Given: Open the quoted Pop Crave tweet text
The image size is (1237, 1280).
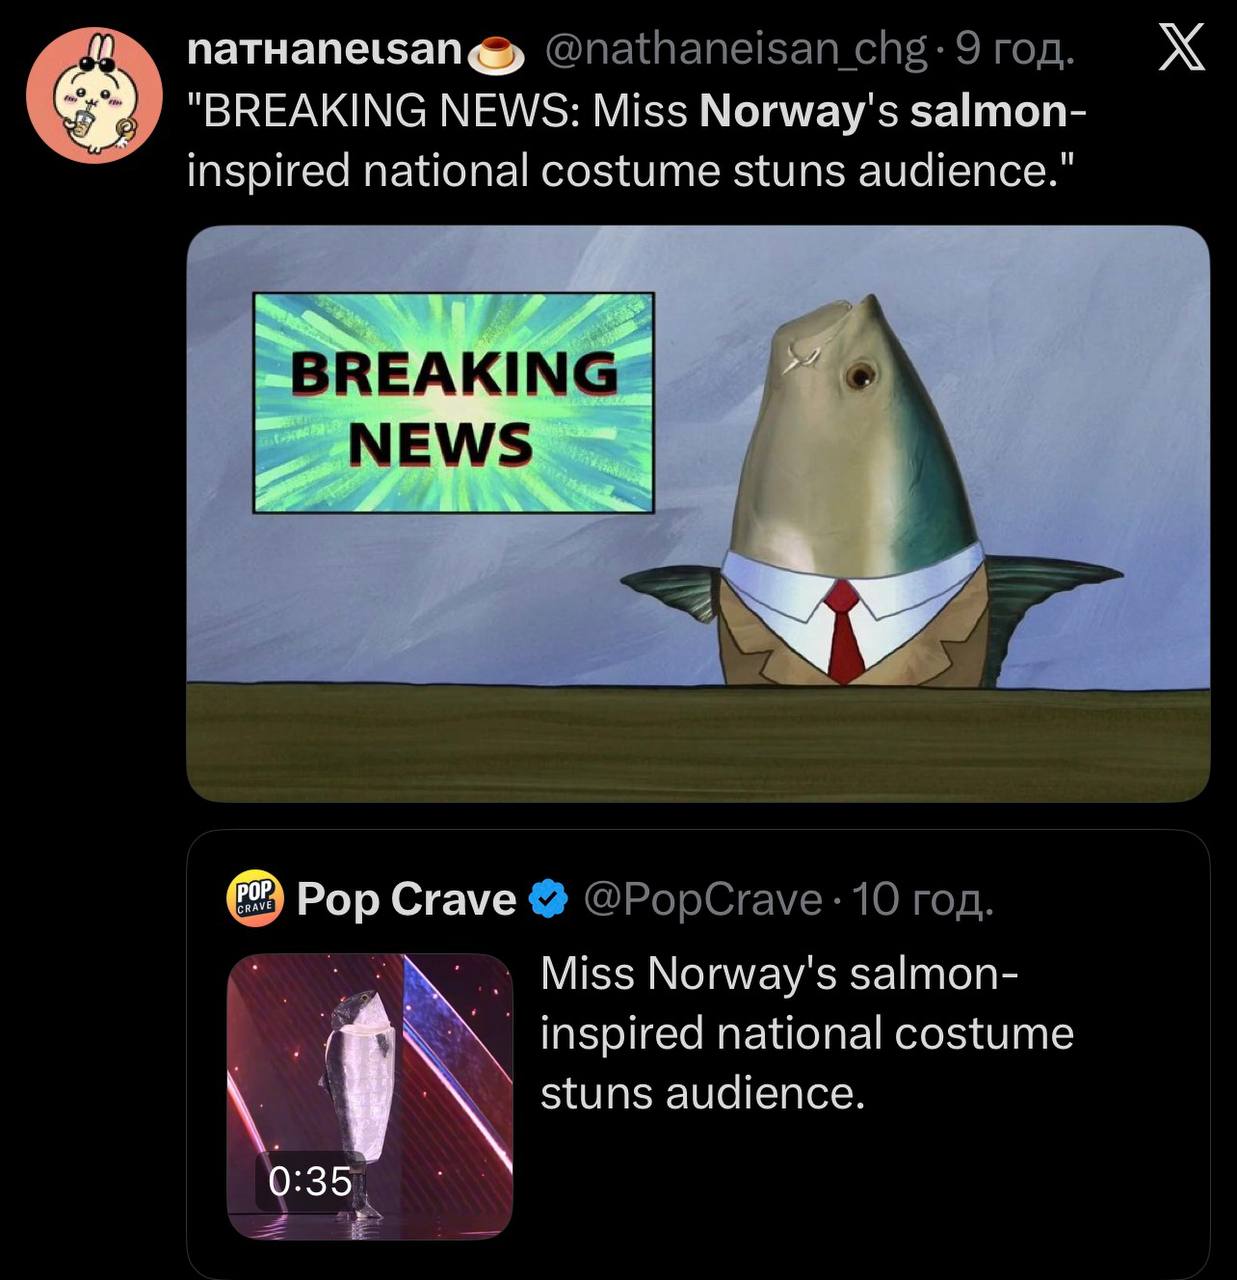Looking at the screenshot, I should tap(806, 1033).
